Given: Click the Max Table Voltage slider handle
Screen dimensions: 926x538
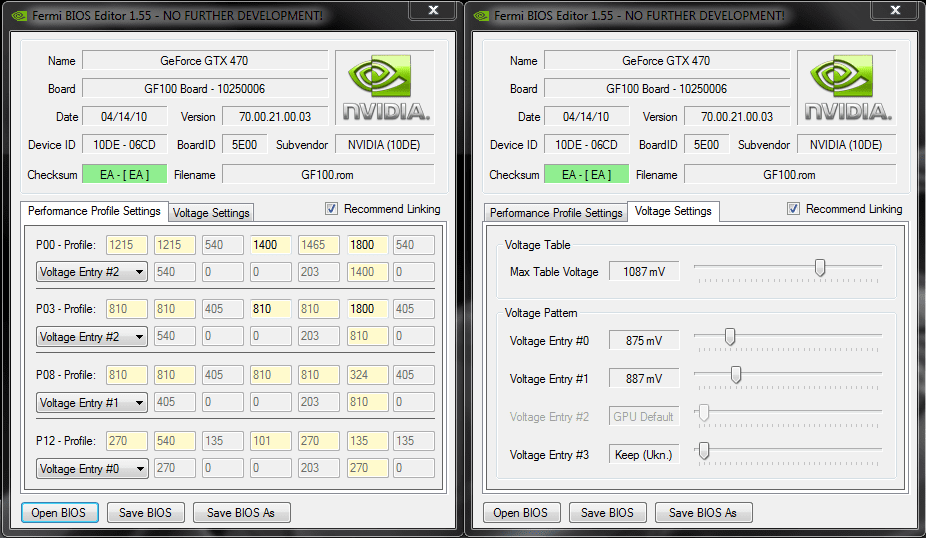Looking at the screenshot, I should point(820,268).
